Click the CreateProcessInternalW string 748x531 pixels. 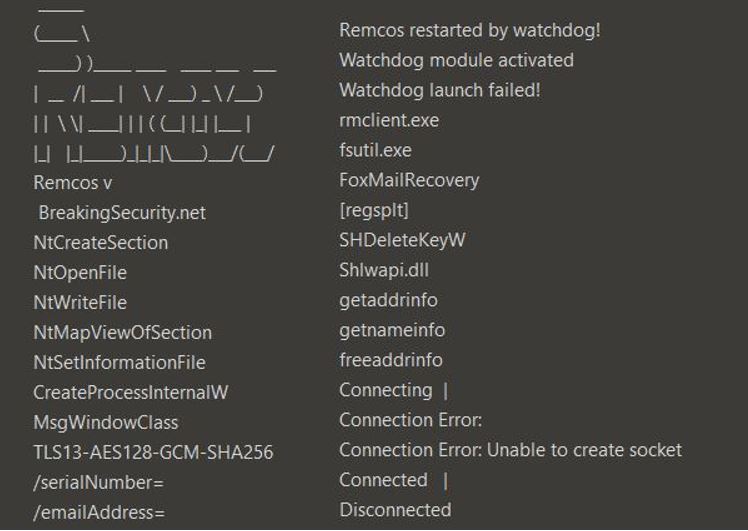tap(131, 393)
